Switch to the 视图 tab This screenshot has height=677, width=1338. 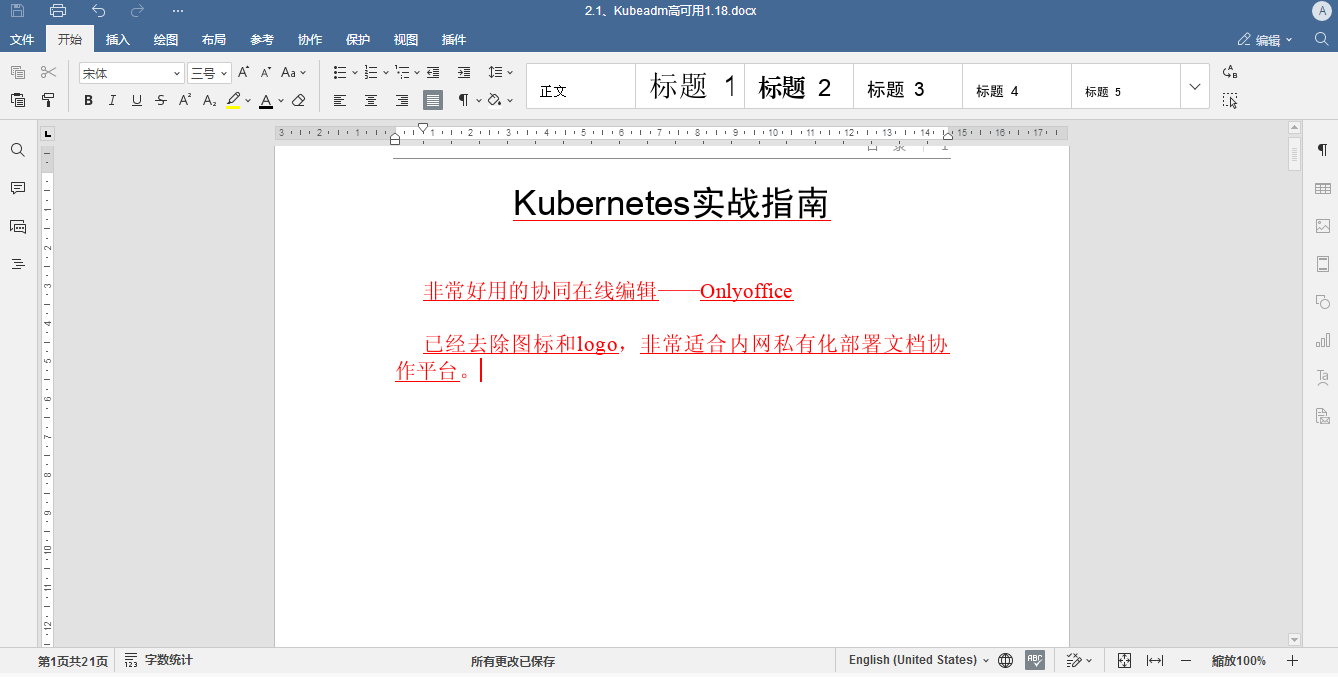click(x=406, y=40)
